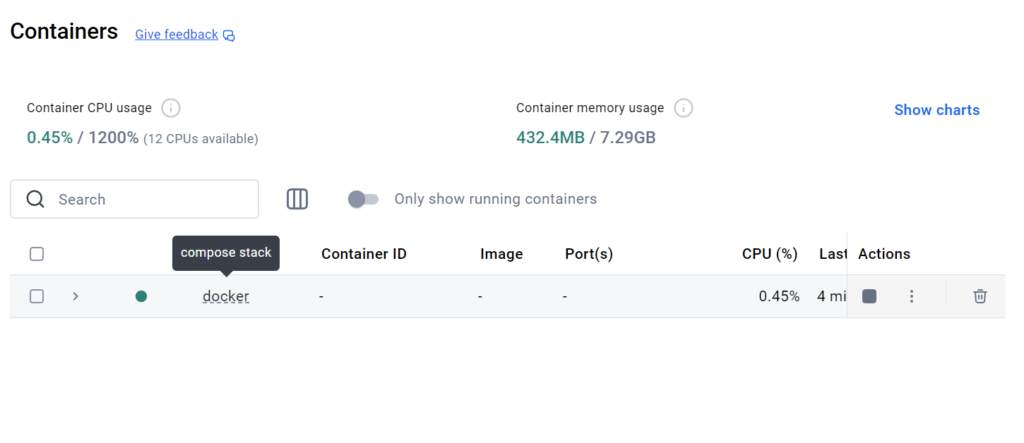Click the CPU usage info icon
Viewport: 1024px width, 443px height.
[x=171, y=108]
